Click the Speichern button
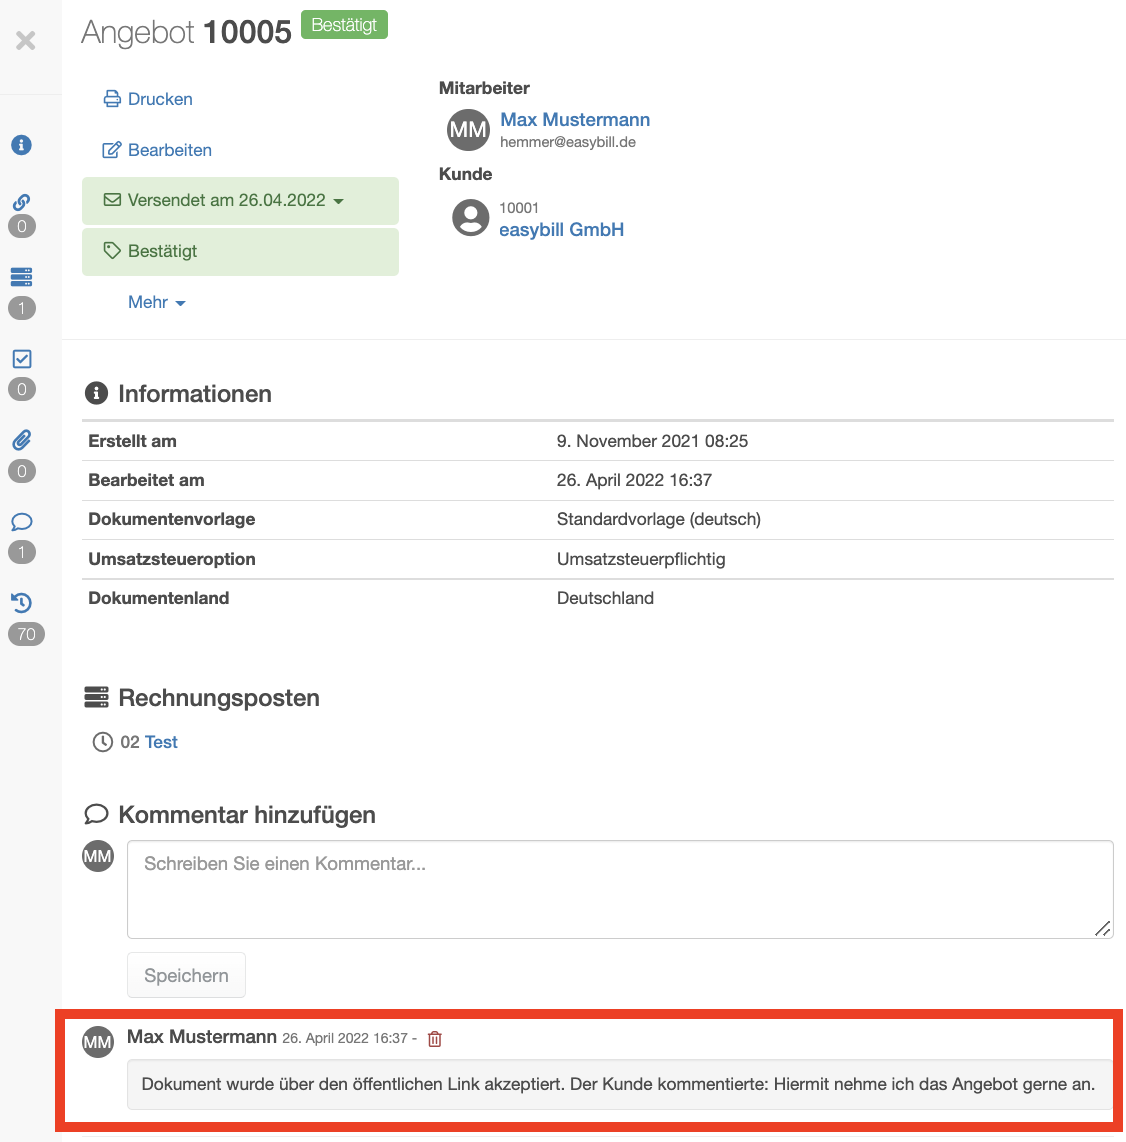 (x=186, y=975)
